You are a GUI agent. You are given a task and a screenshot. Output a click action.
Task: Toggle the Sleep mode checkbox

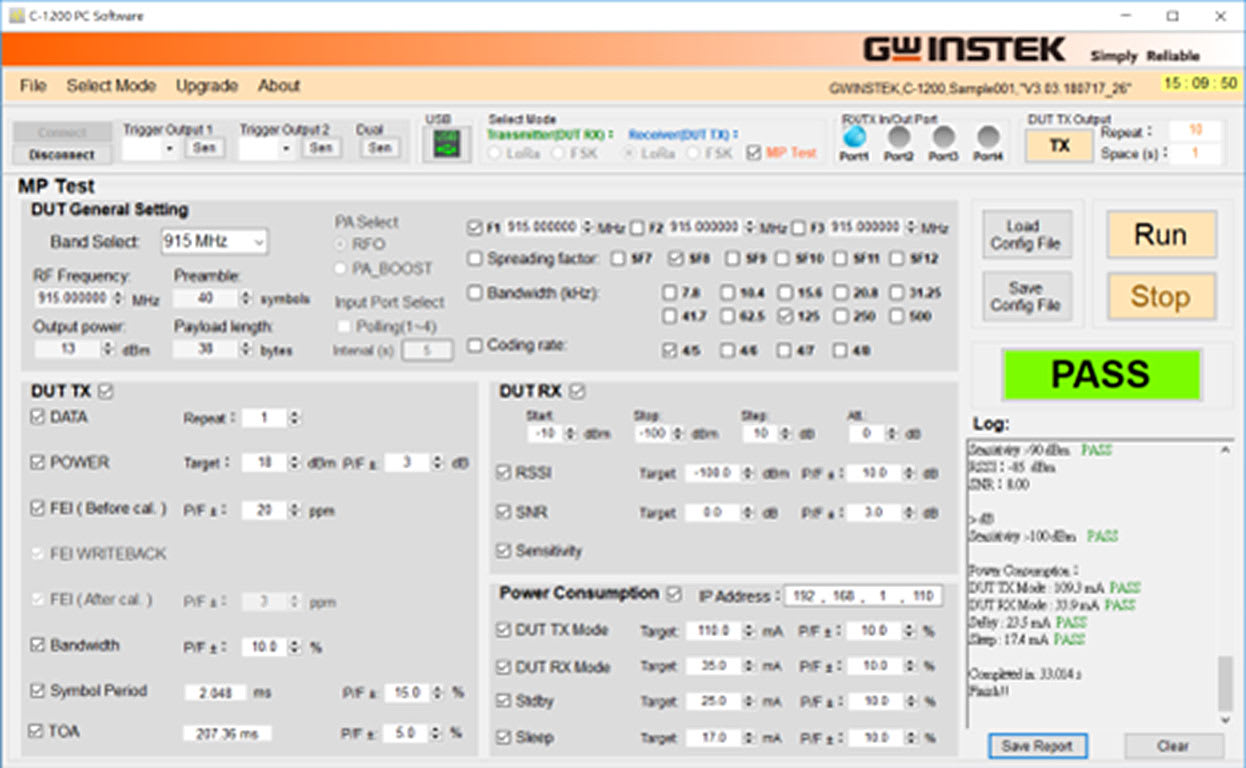[504, 737]
